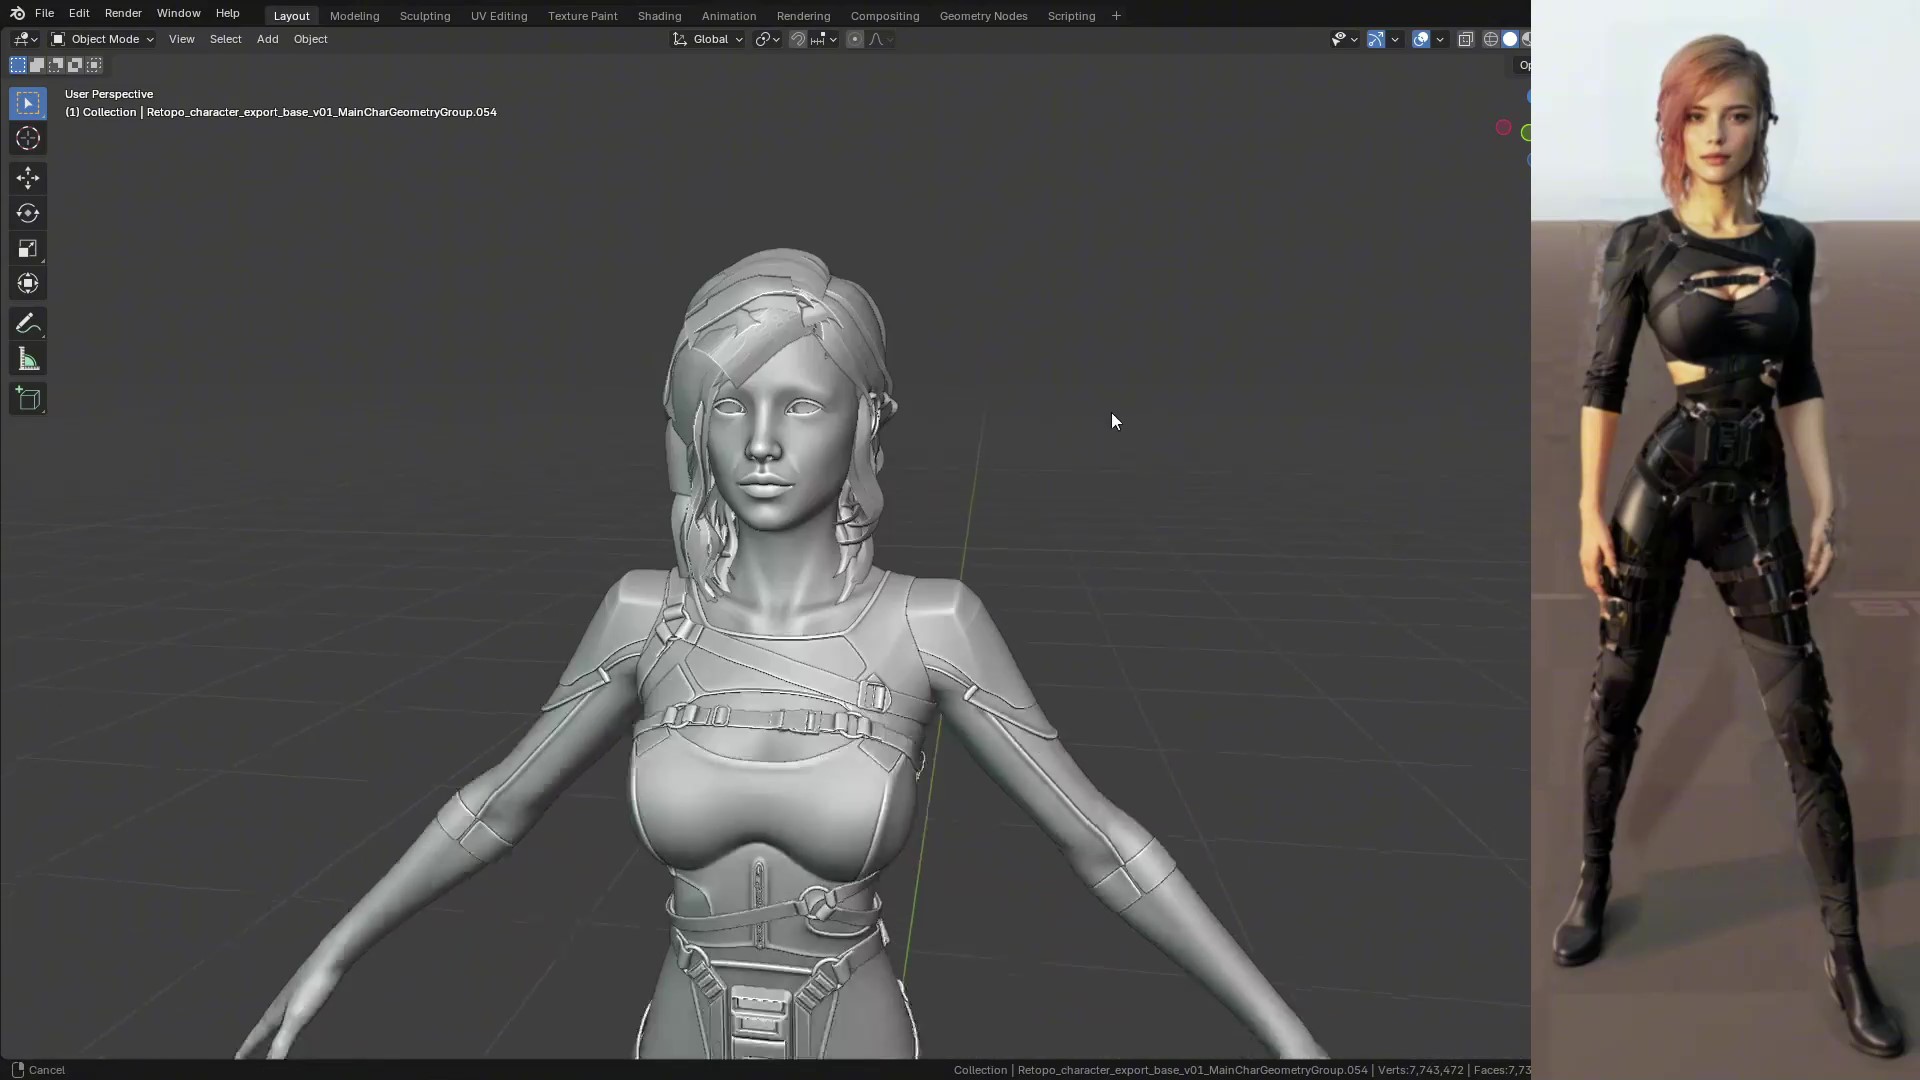1920x1080 pixels.
Task: Activate the Move tool
Action: 28,178
